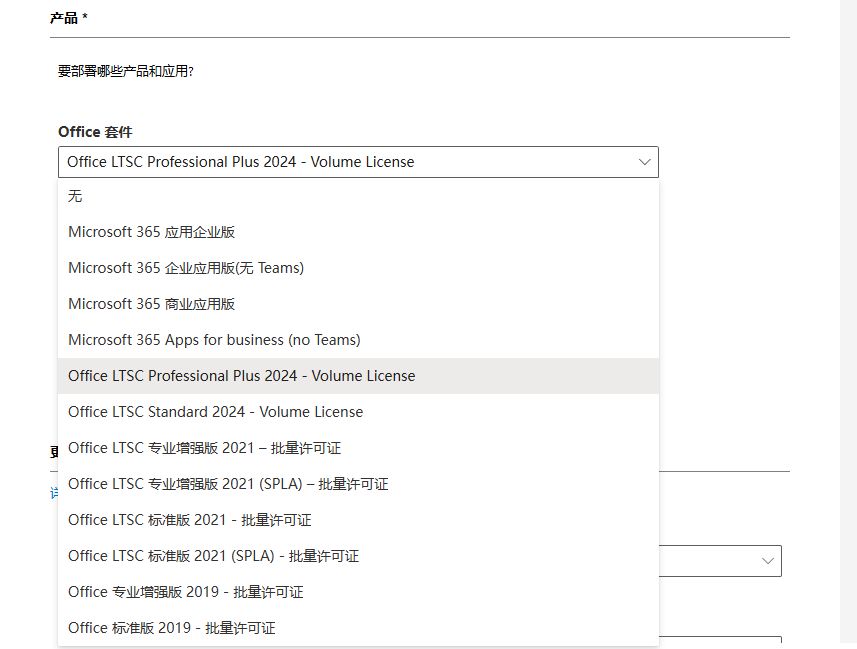Viewport: 857px width, 649px height.
Task: Click the selected value text in Office 套件 box
Action: (240, 162)
